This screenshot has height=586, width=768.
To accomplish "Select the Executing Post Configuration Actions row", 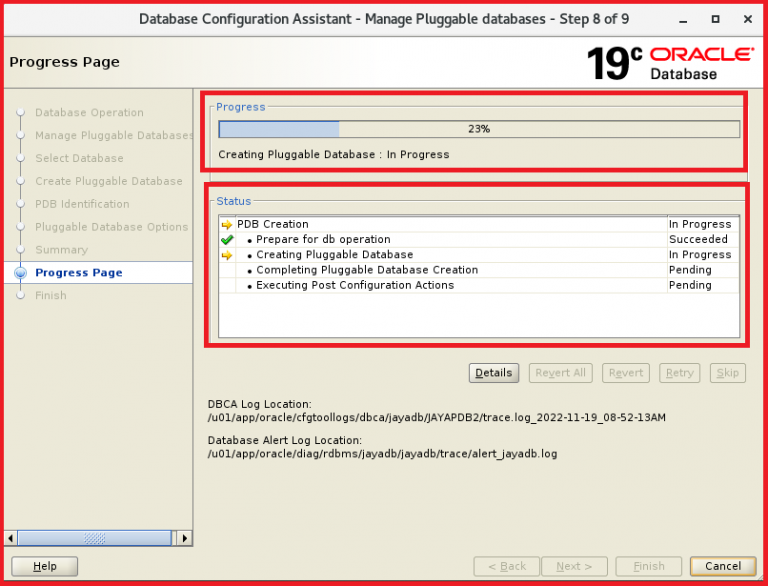I will [x=354, y=285].
